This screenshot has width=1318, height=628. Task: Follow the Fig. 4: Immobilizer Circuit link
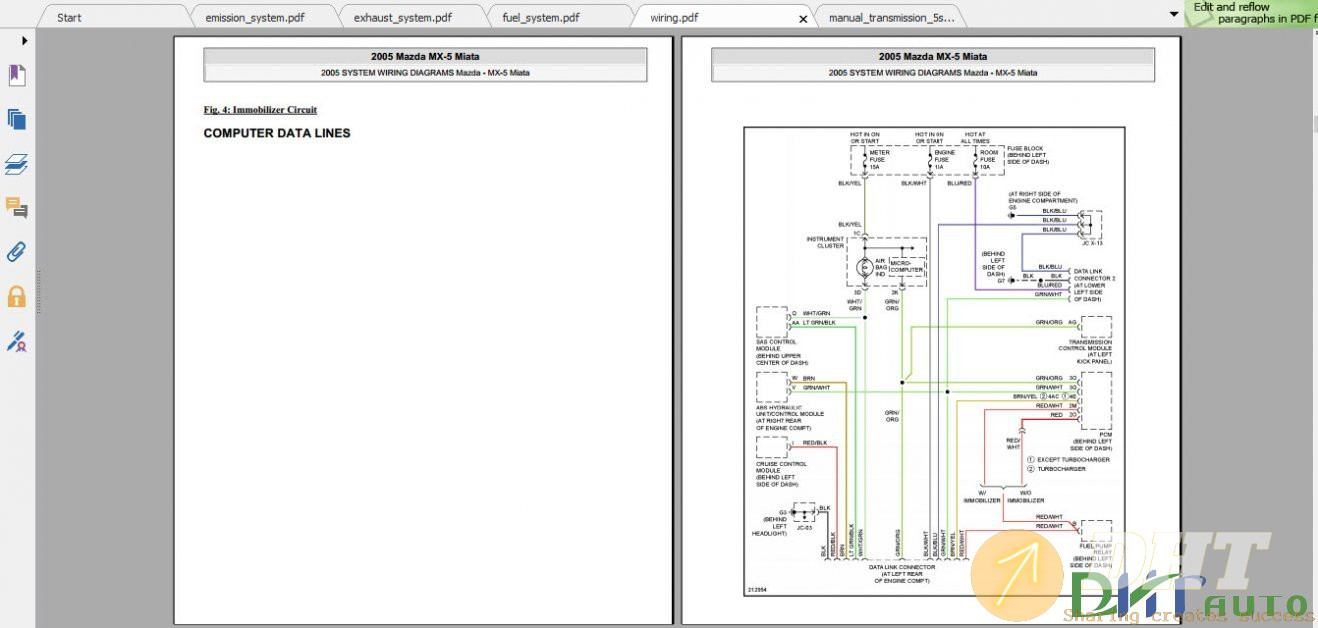pos(260,110)
